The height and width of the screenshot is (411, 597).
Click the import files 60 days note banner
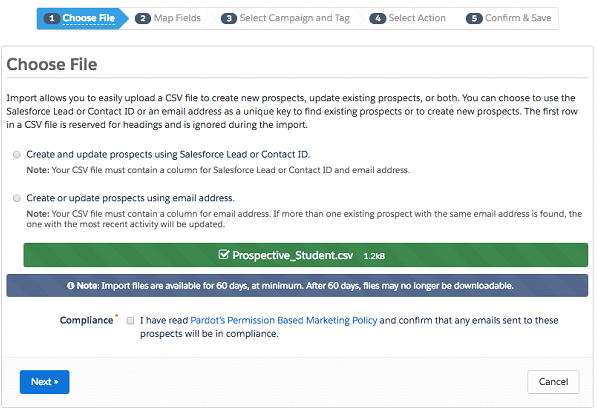297,286
